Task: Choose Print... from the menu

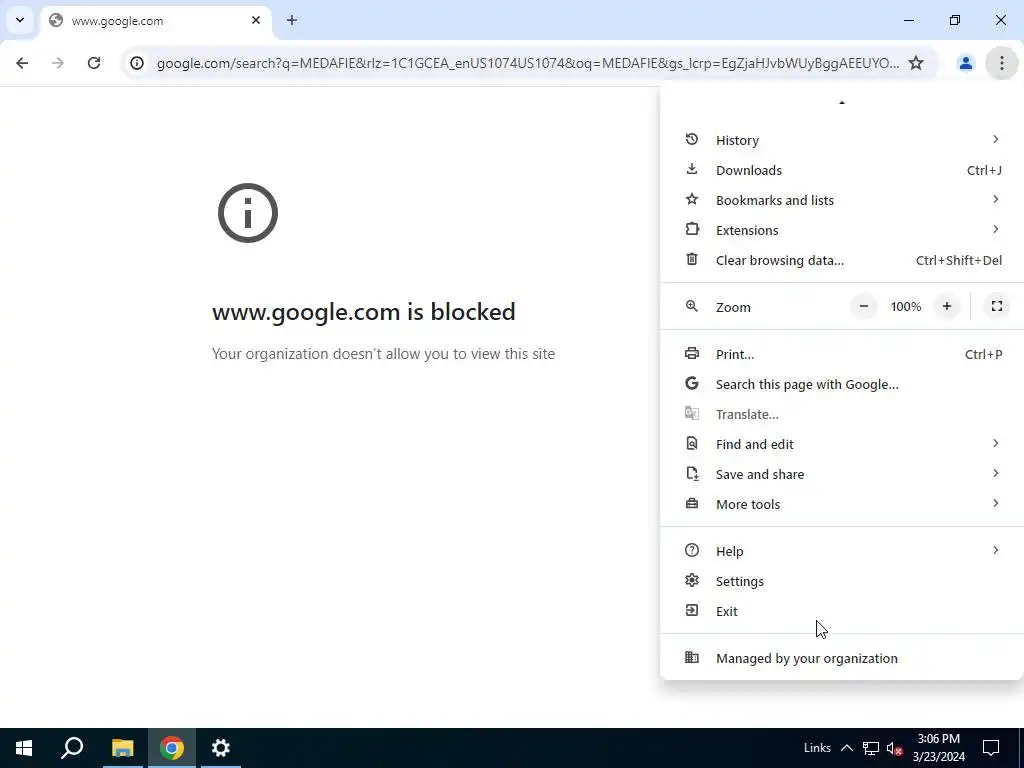Action: [842, 354]
